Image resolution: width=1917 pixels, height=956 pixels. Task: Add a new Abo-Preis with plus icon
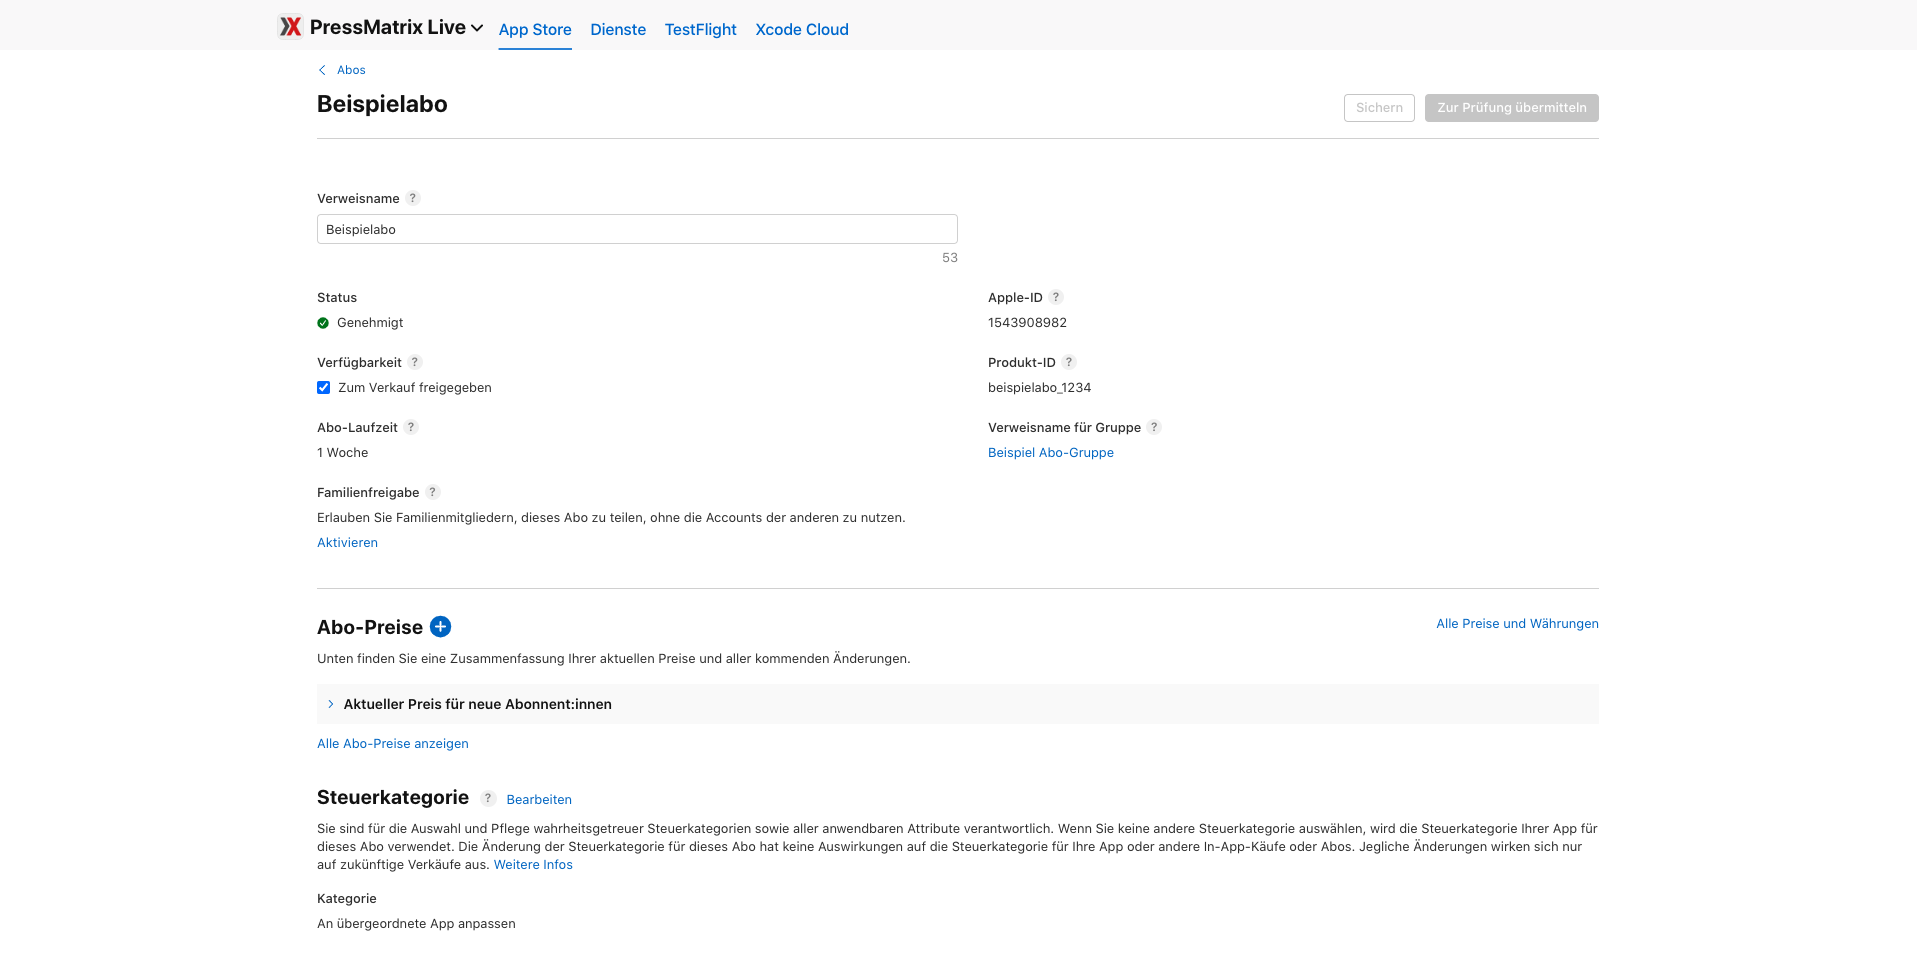click(440, 627)
